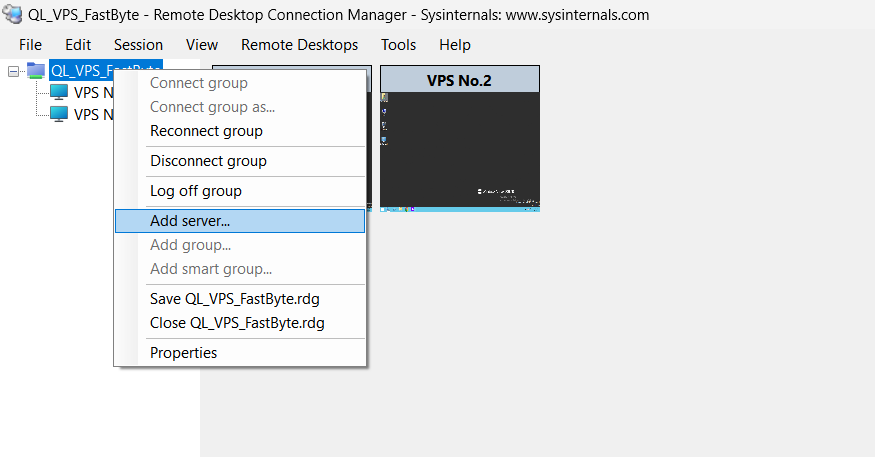The image size is (875, 457).
Task: Click the QL_VPS_FastByte group folder icon
Action: (36, 70)
